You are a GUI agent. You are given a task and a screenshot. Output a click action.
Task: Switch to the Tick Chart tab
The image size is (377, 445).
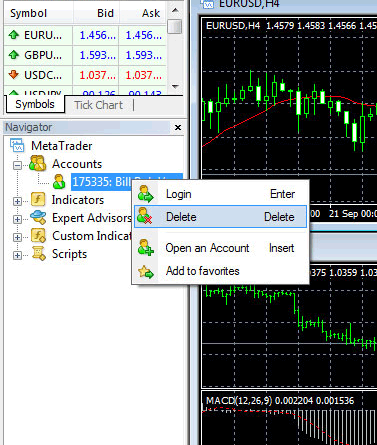click(99, 105)
